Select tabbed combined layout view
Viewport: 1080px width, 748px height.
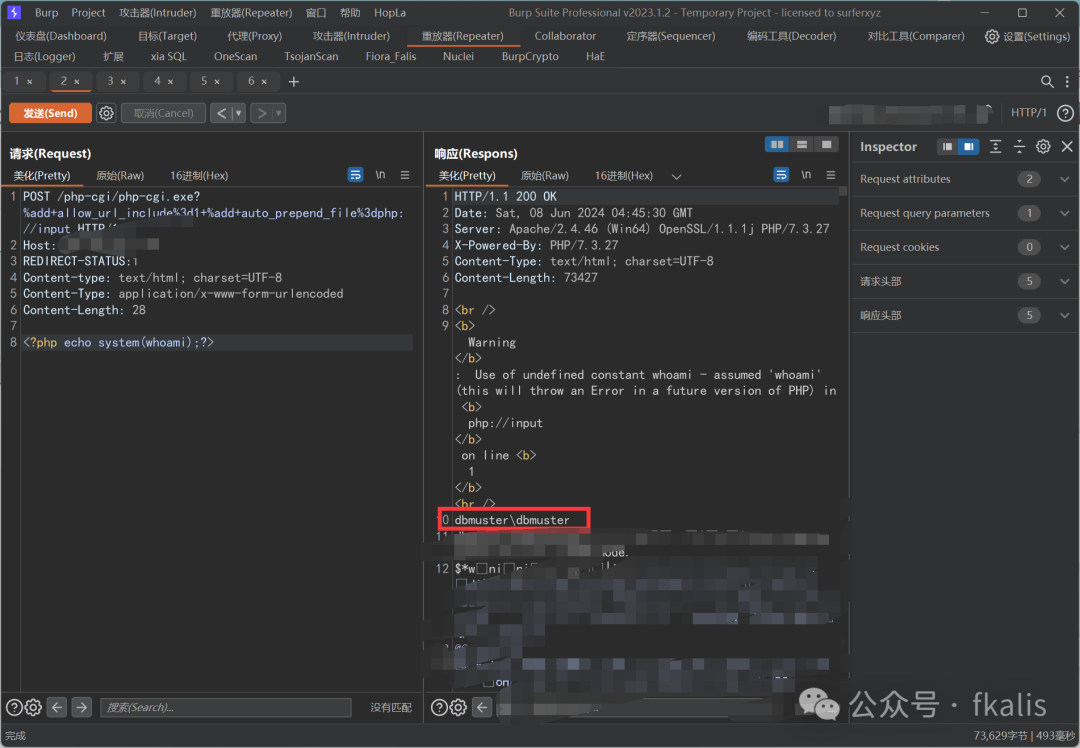coord(826,145)
